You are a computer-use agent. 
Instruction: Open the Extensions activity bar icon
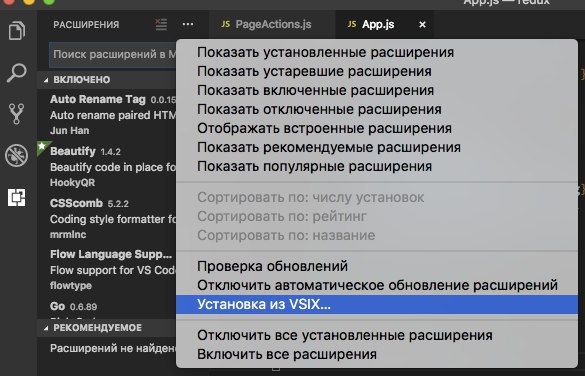point(17,197)
